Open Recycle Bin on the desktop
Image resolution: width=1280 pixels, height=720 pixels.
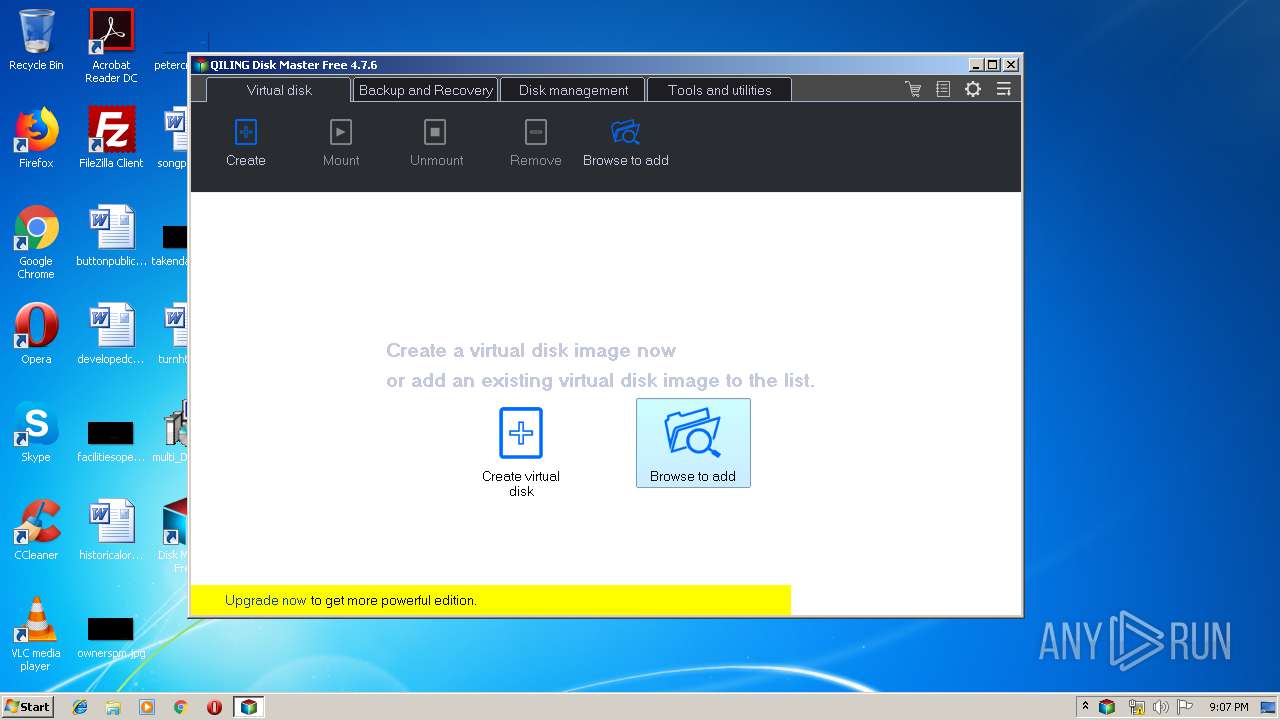coord(36,40)
